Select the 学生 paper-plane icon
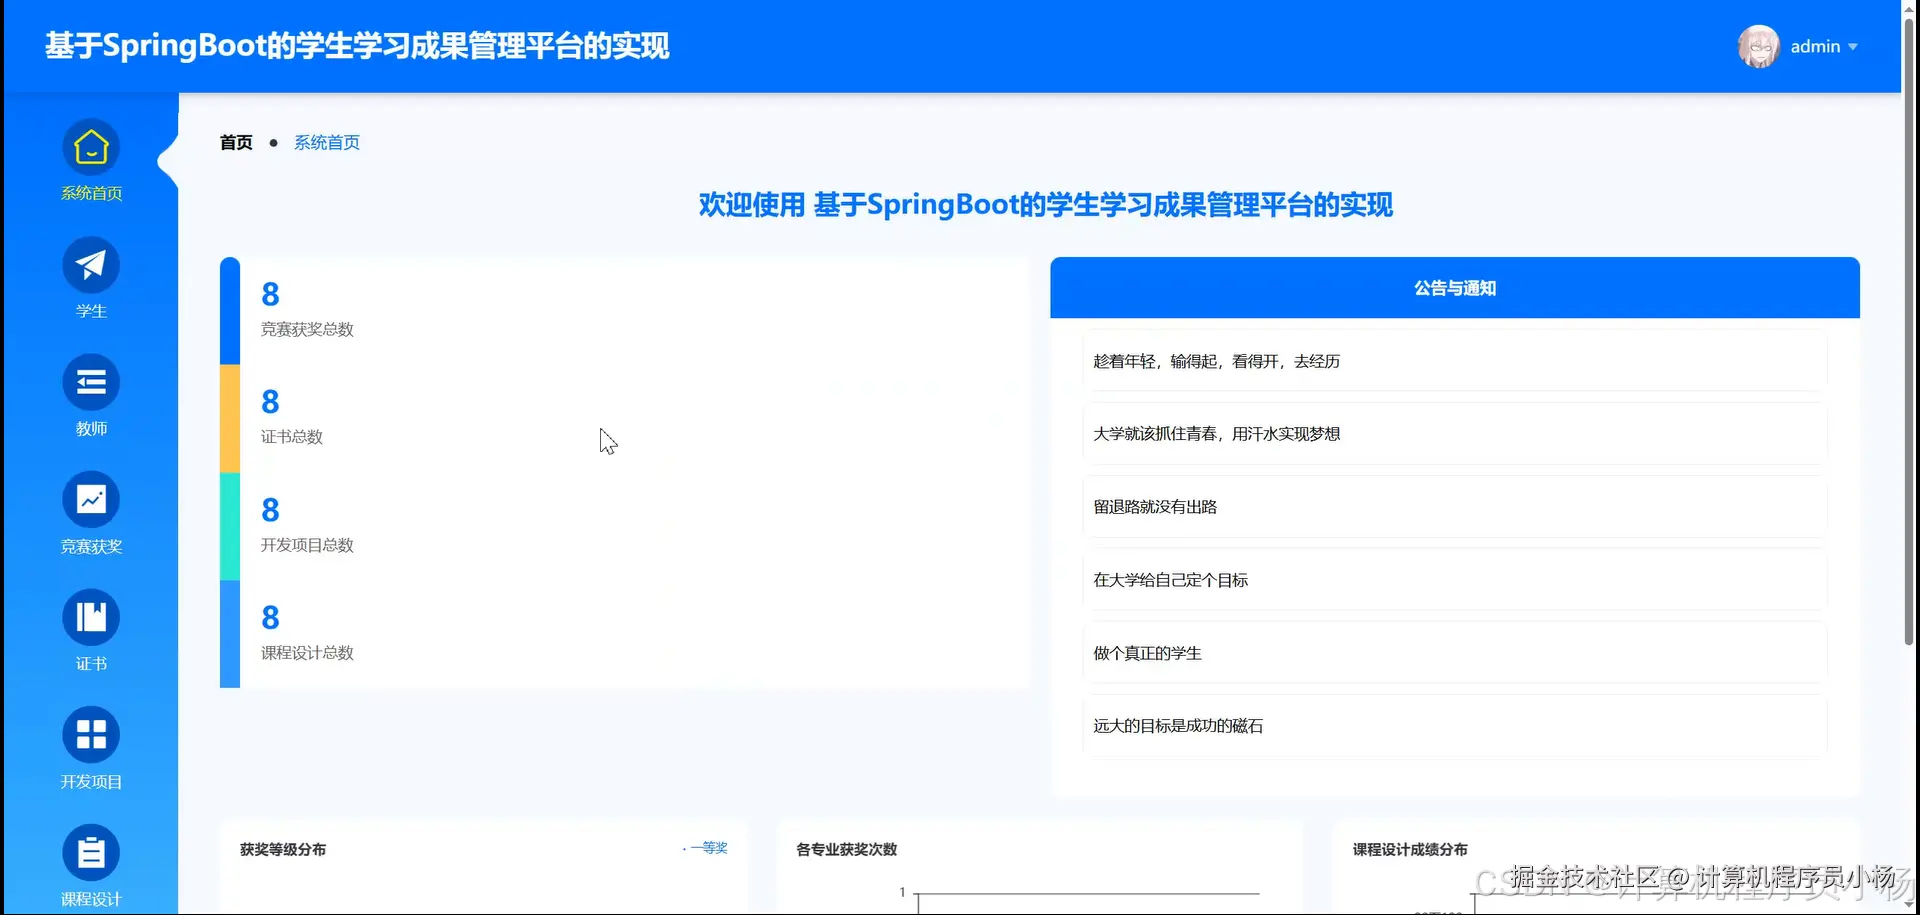This screenshot has height=915, width=1920. [x=91, y=265]
